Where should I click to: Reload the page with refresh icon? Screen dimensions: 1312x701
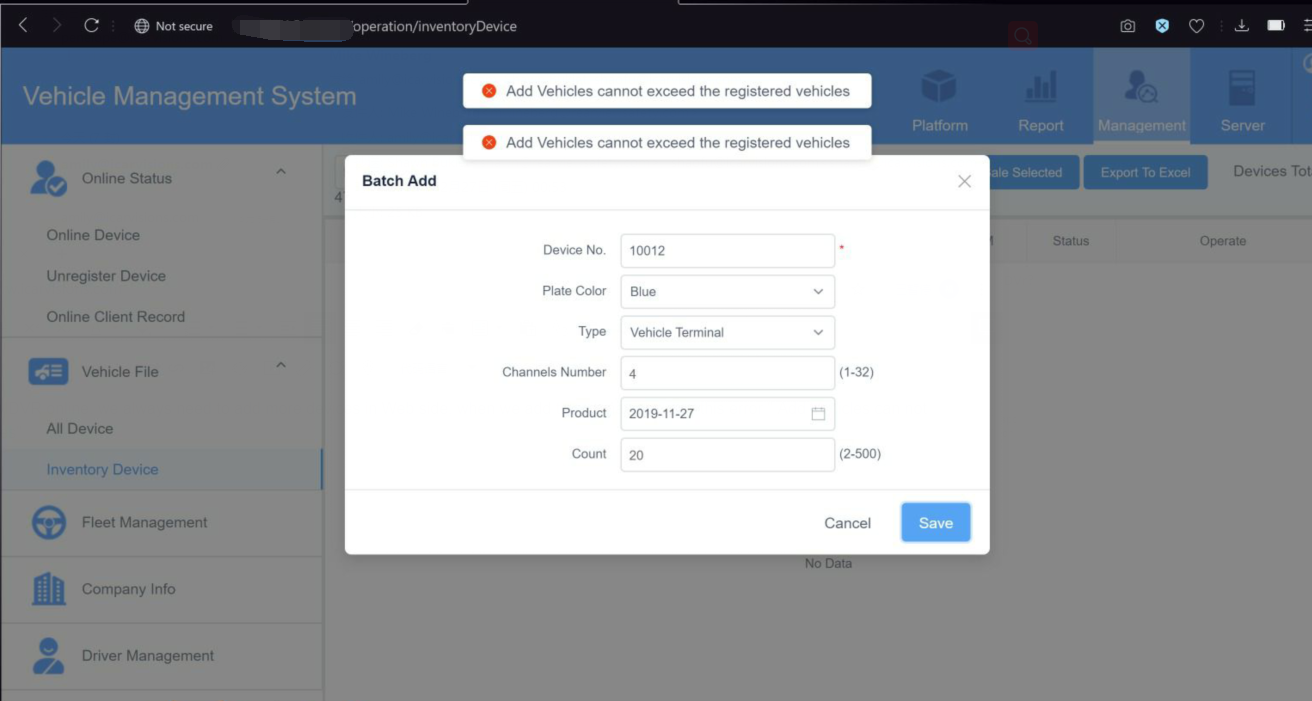pos(91,26)
